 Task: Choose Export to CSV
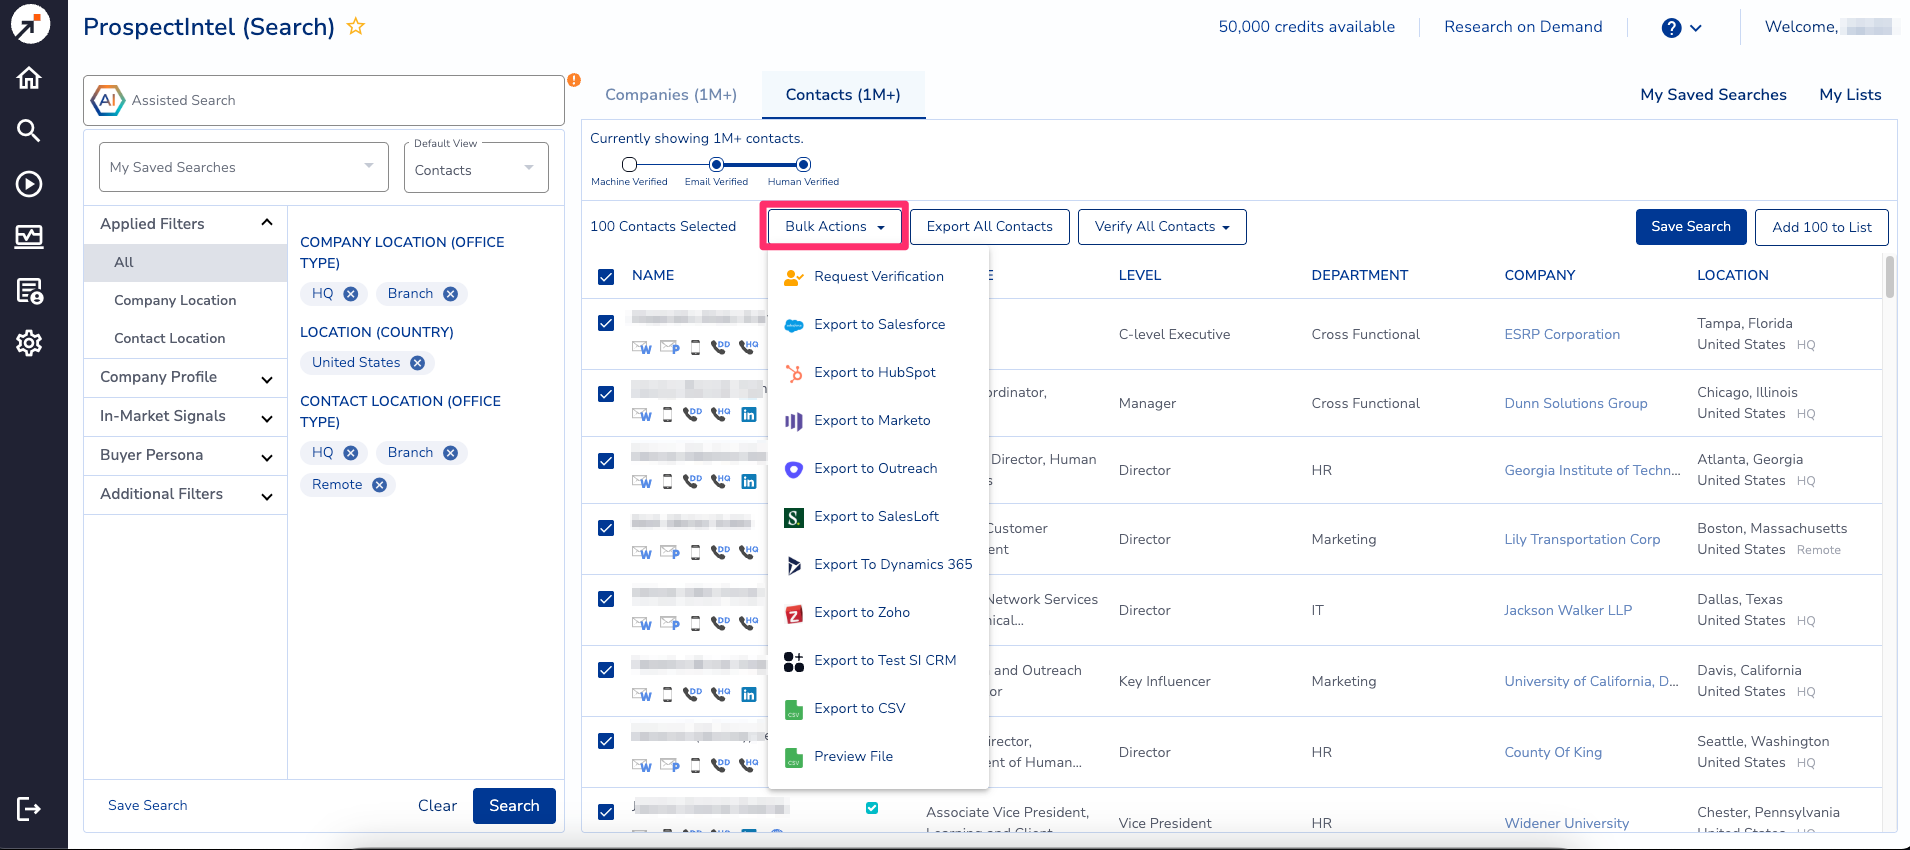pyautogui.click(x=879, y=709)
